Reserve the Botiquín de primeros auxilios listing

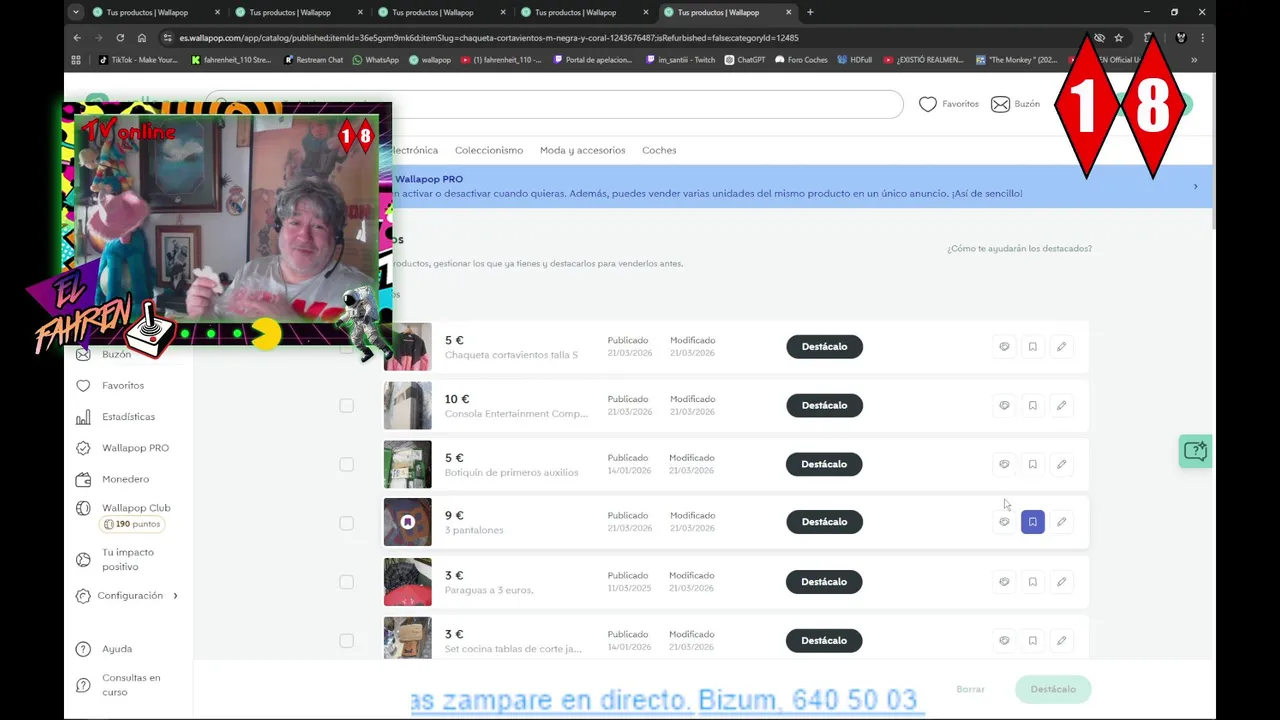click(x=1033, y=464)
